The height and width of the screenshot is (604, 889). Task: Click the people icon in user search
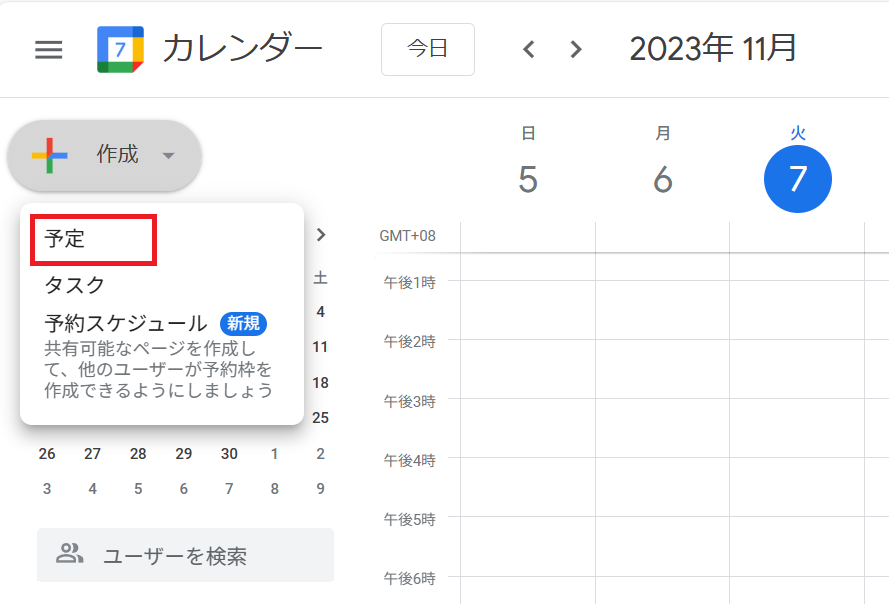[69, 555]
